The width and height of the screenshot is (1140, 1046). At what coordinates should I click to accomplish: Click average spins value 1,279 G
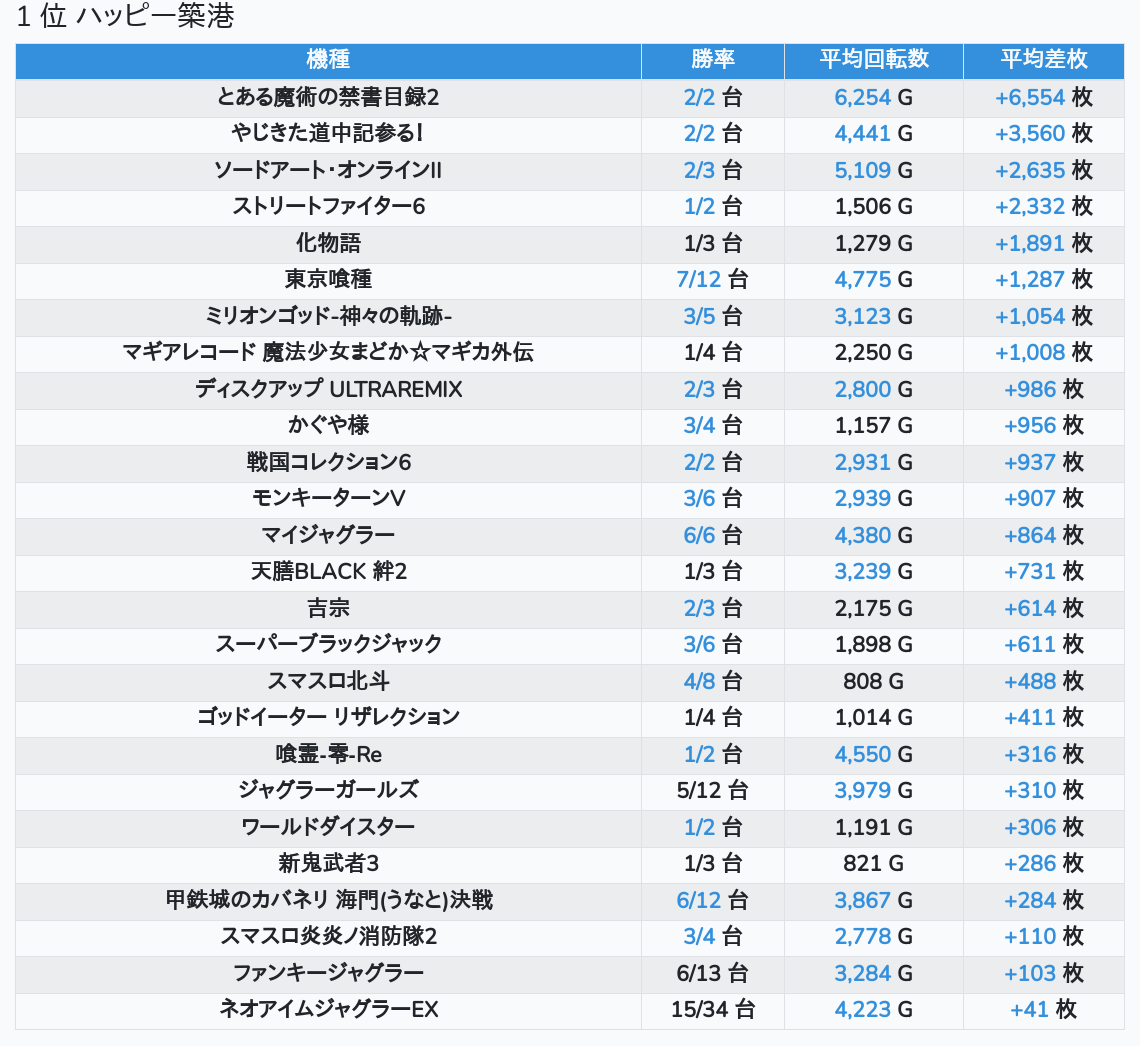click(x=874, y=243)
